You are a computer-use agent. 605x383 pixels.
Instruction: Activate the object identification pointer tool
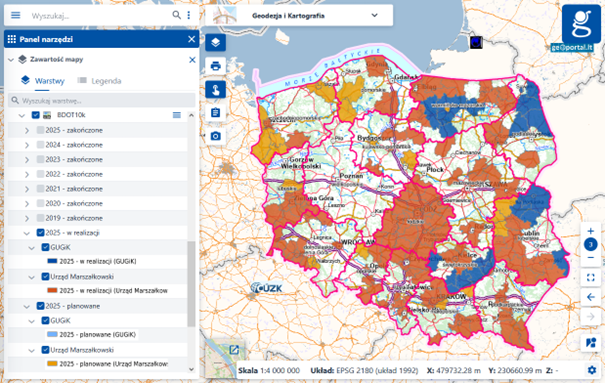215,89
